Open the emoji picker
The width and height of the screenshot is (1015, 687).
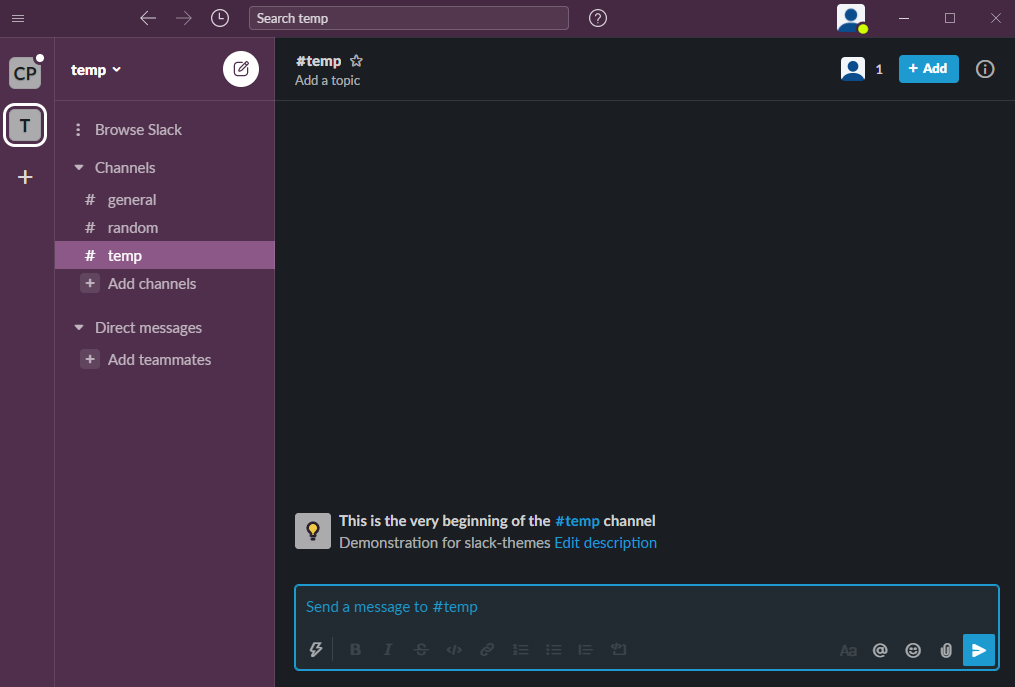tap(913, 650)
